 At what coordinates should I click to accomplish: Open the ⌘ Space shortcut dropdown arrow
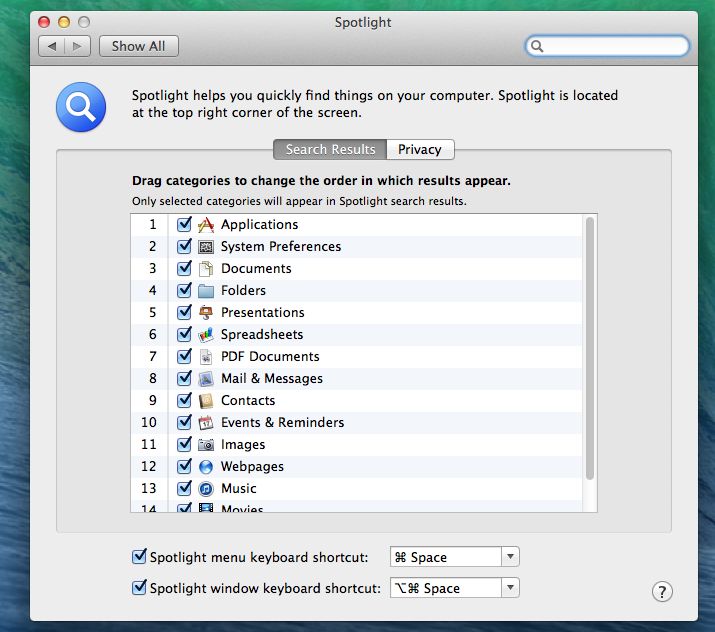tap(510, 557)
